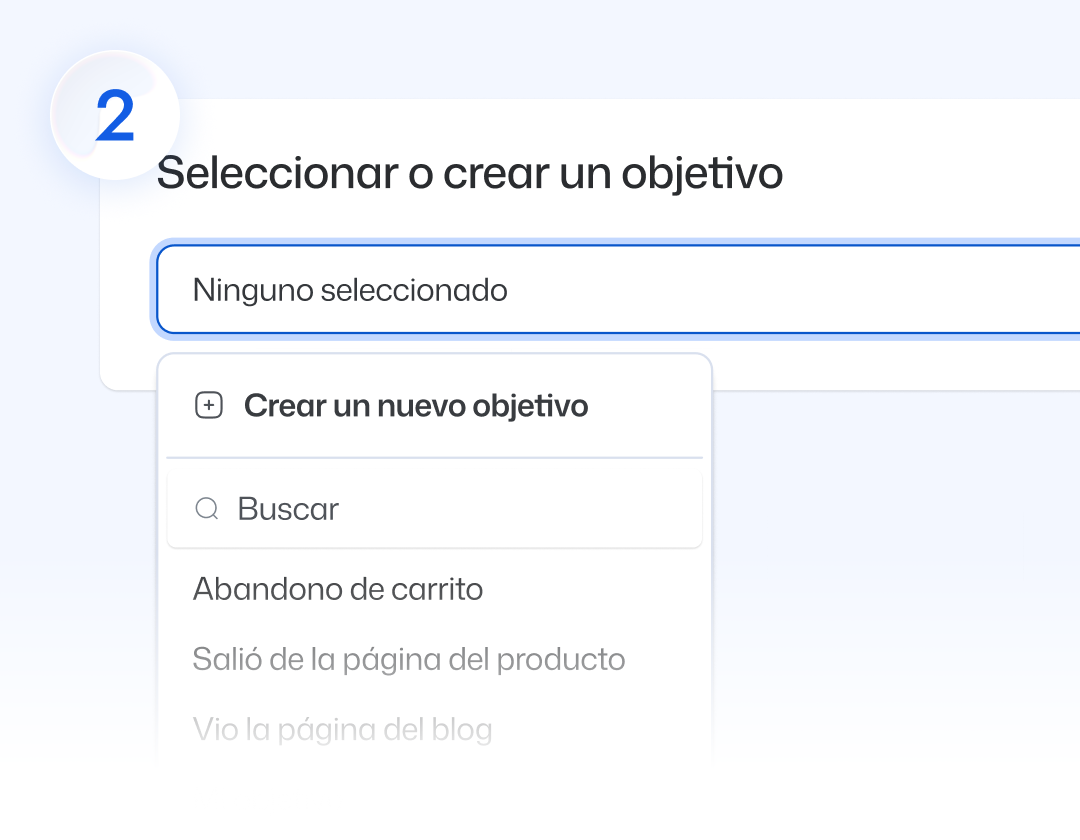The height and width of the screenshot is (840, 1080).
Task: Click the heading 'Seleccionar o crear un objetivo'
Action: (x=470, y=172)
